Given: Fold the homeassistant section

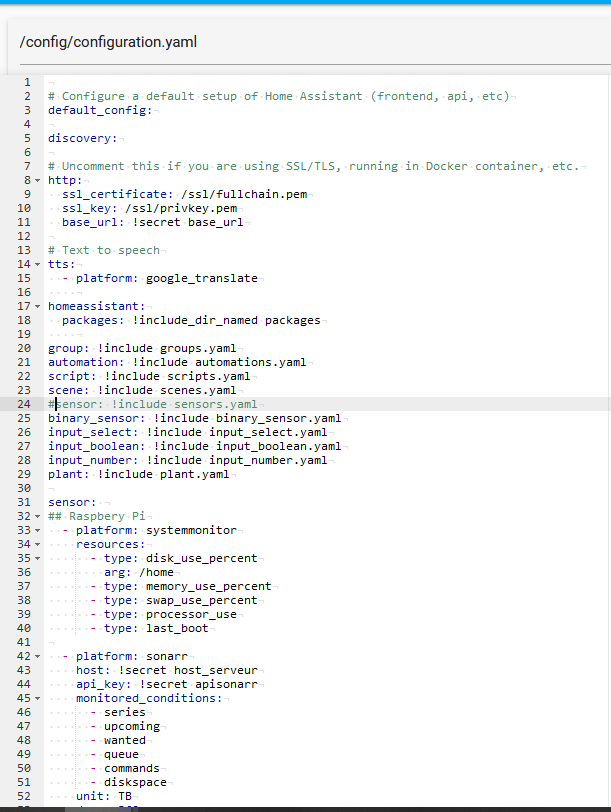Looking at the screenshot, I should 38,306.
